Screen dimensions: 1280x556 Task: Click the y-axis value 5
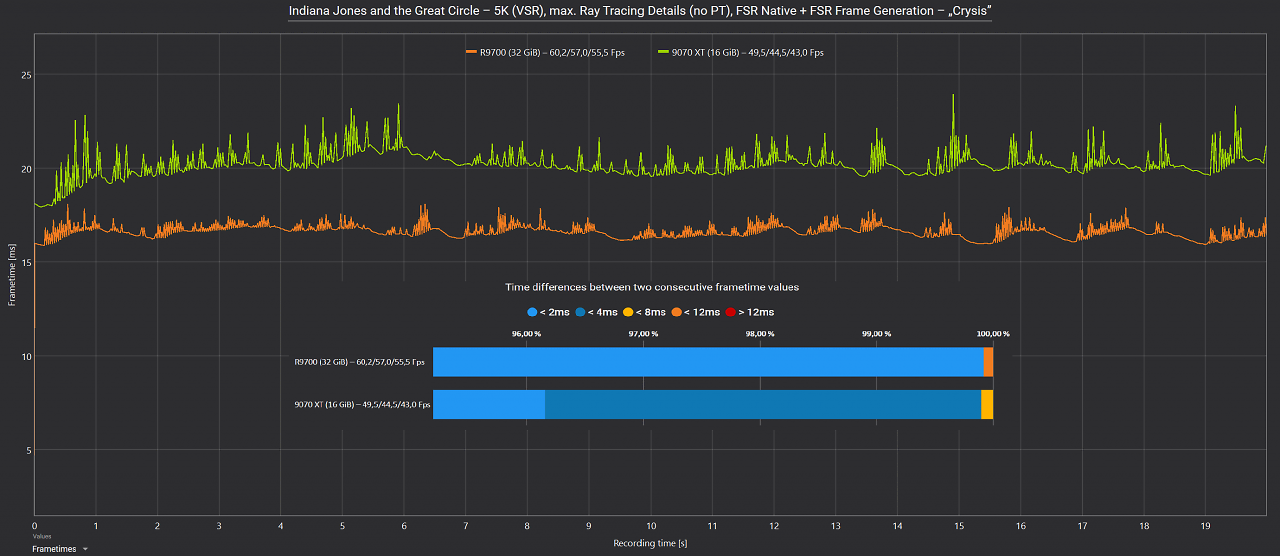tap(30, 450)
